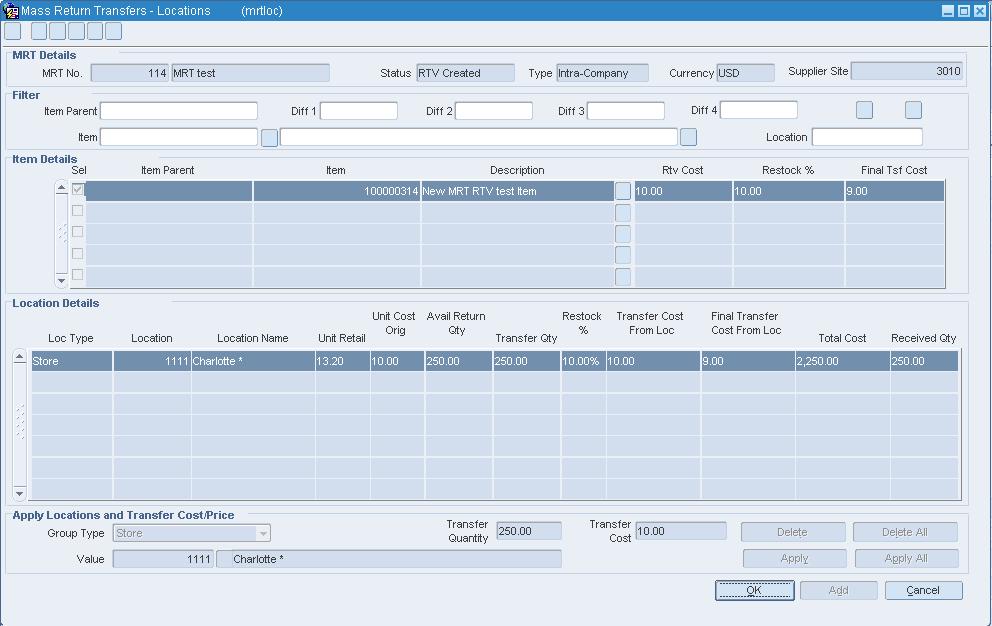Viewport: 992px width, 626px height.
Task: Click the Cancel button
Action: point(922,590)
